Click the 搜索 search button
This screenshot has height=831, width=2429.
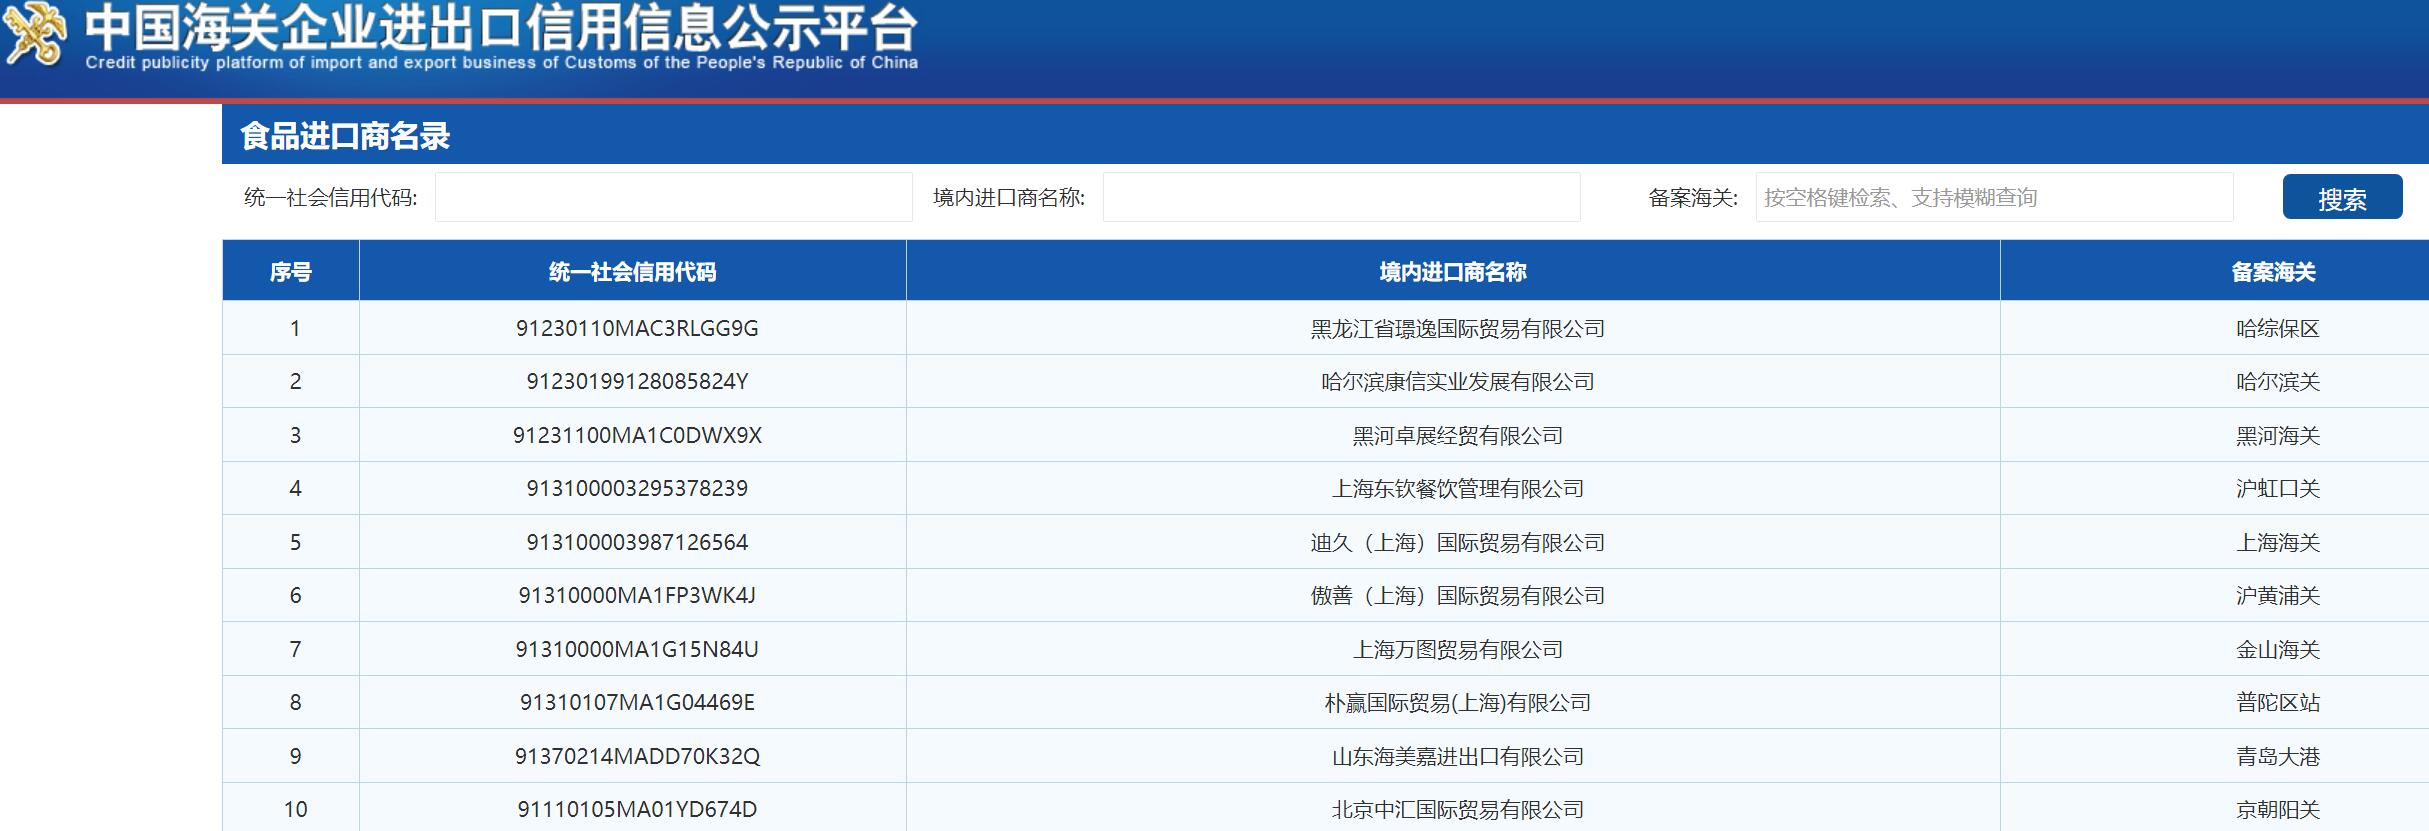point(2341,197)
